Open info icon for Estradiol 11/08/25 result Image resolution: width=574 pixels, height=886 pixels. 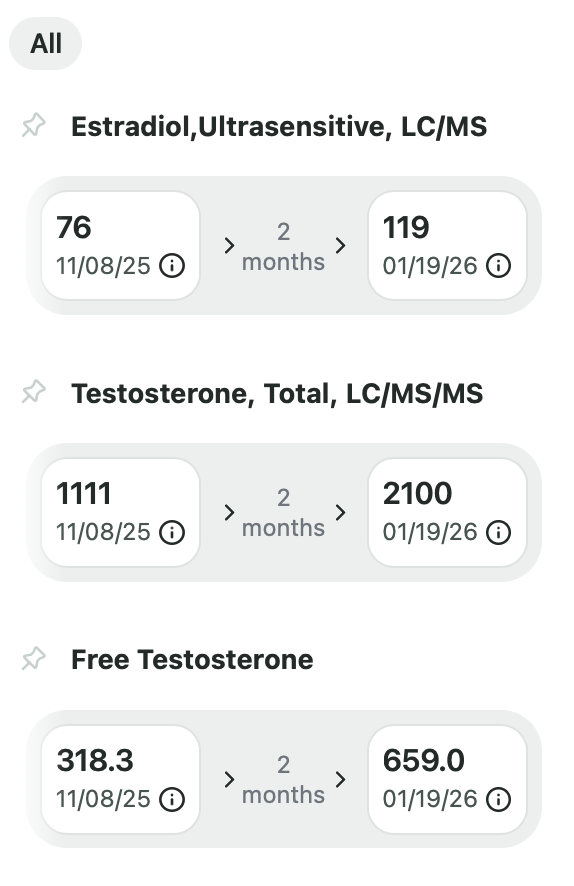point(172,265)
